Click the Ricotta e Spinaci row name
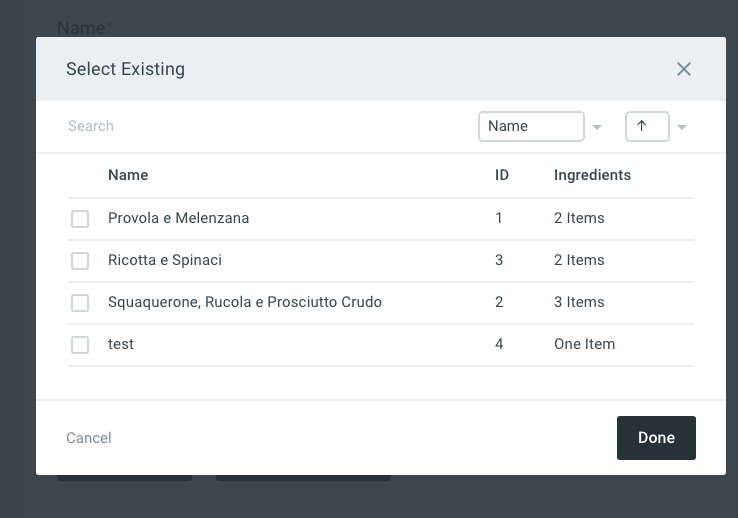The width and height of the screenshot is (738, 518). click(x=165, y=260)
